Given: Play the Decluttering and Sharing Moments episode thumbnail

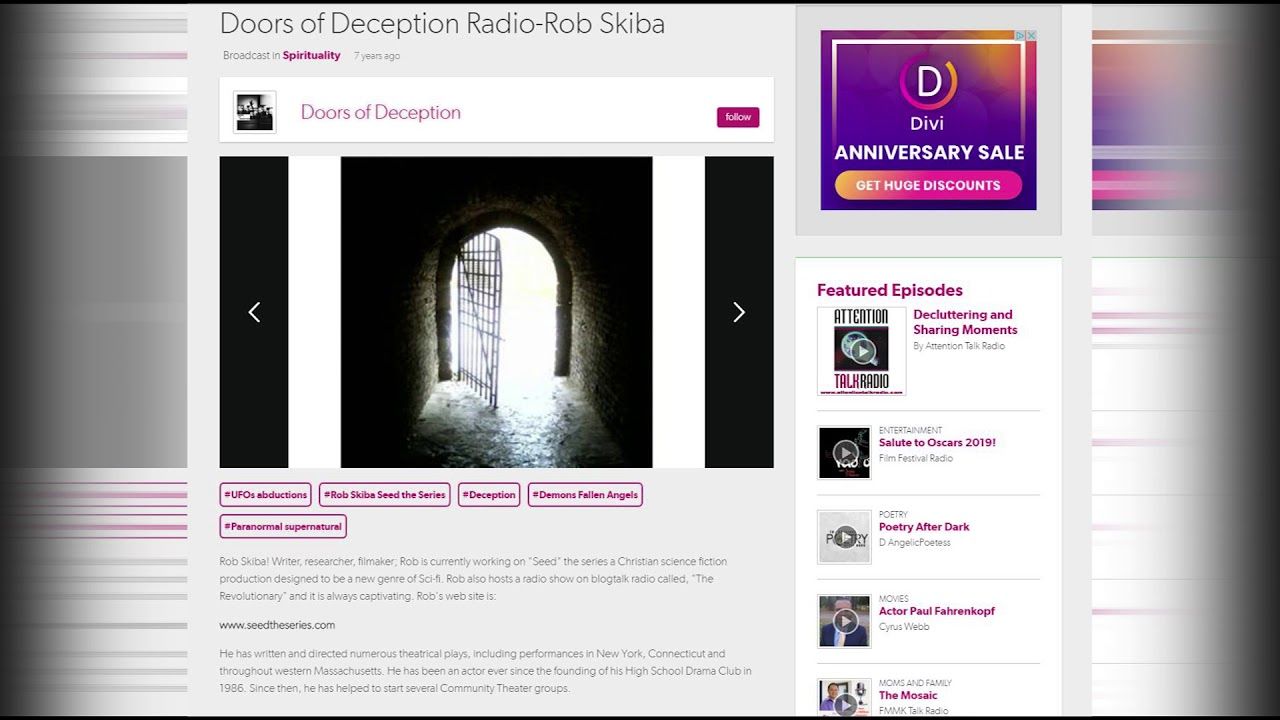Looking at the screenshot, I should pos(861,351).
